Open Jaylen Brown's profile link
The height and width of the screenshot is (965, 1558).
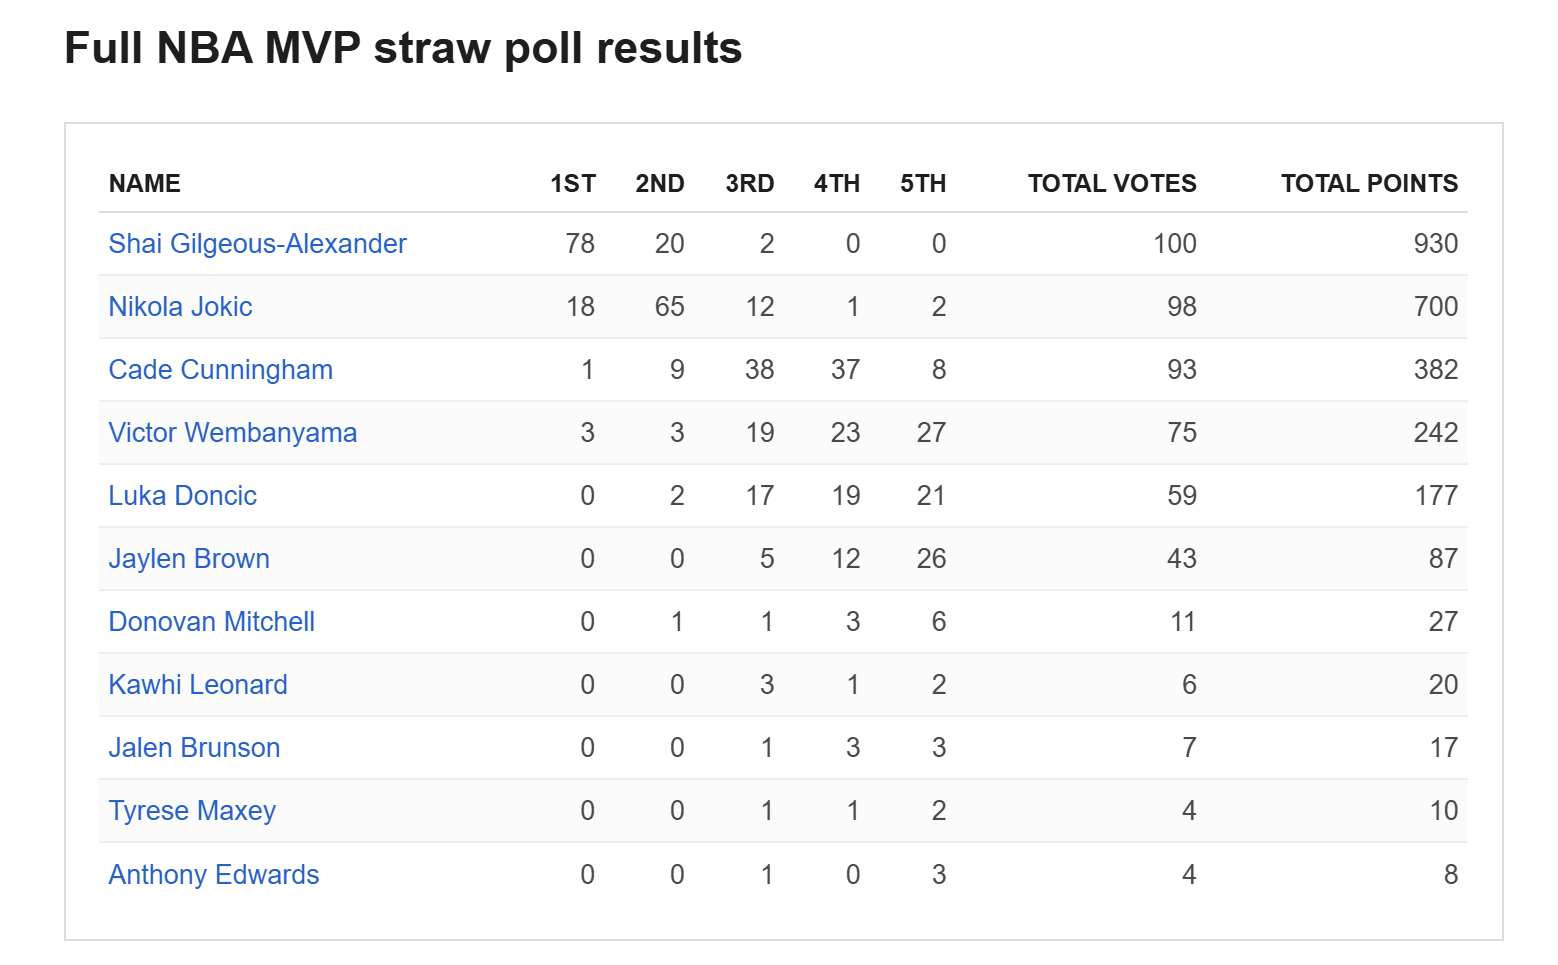(189, 559)
